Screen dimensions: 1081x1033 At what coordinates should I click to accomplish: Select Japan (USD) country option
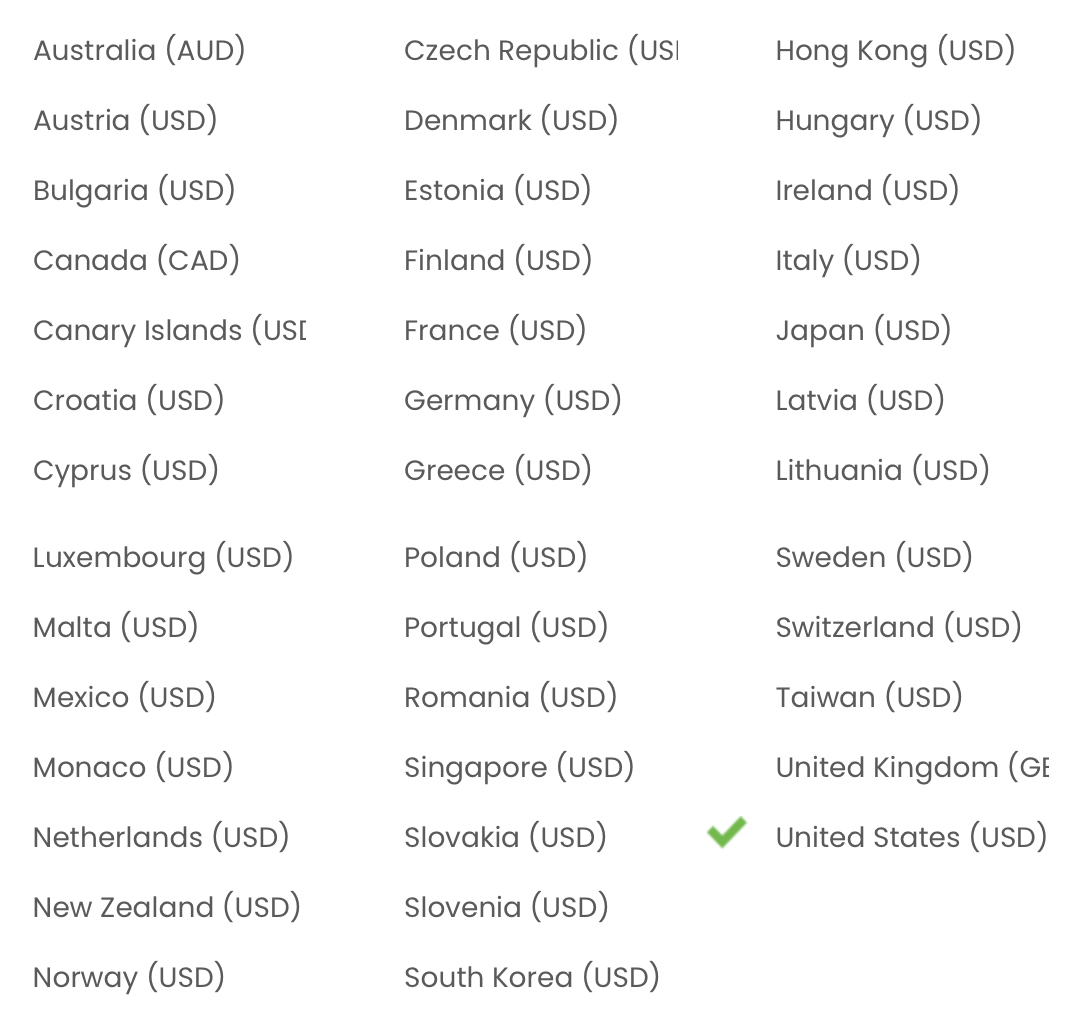click(x=862, y=330)
